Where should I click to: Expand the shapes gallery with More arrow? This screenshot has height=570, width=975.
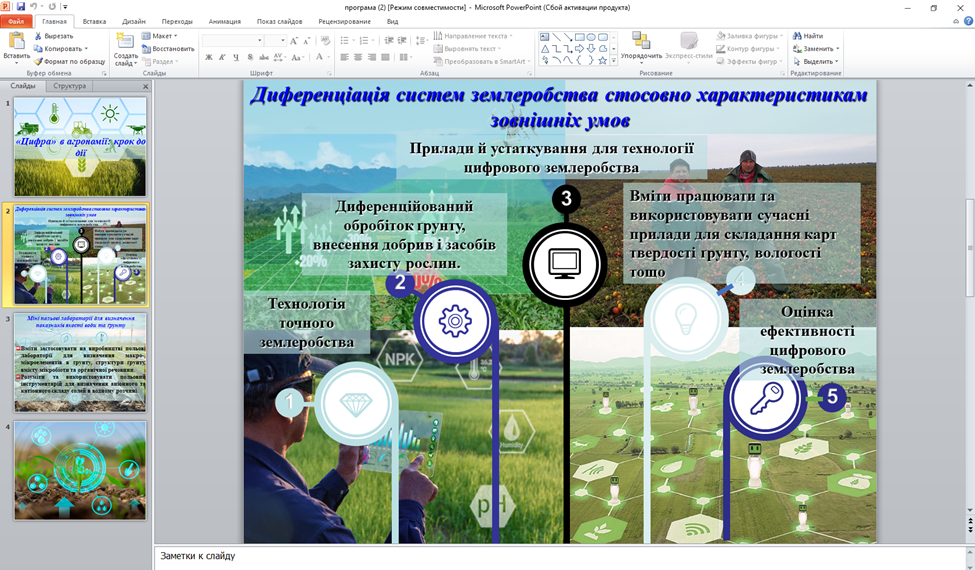pyautogui.click(x=614, y=60)
